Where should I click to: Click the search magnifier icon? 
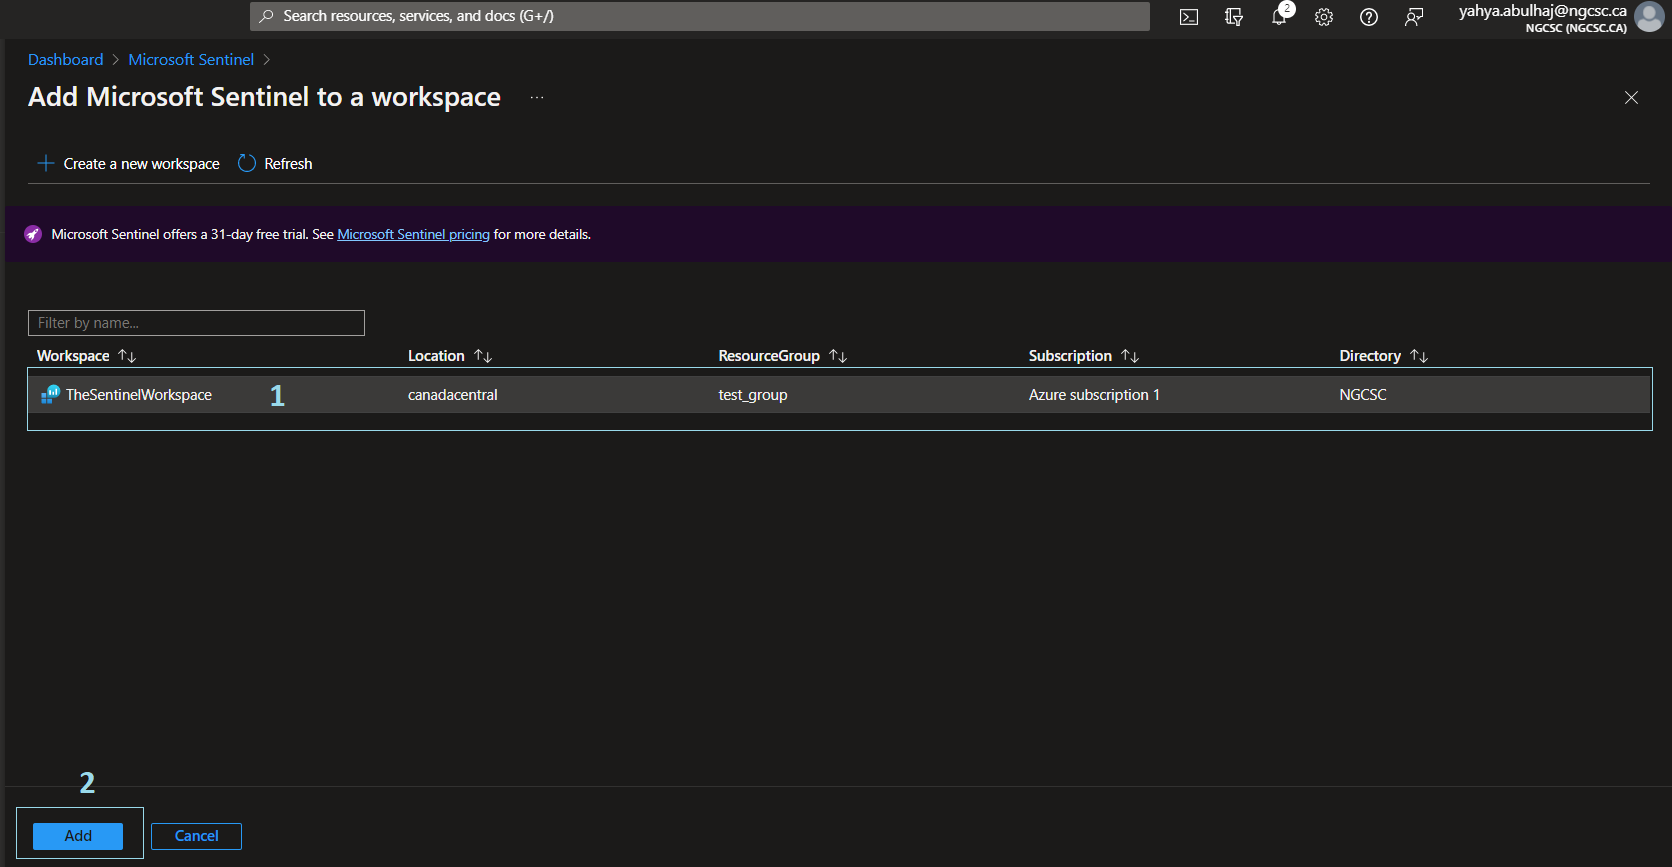point(266,16)
